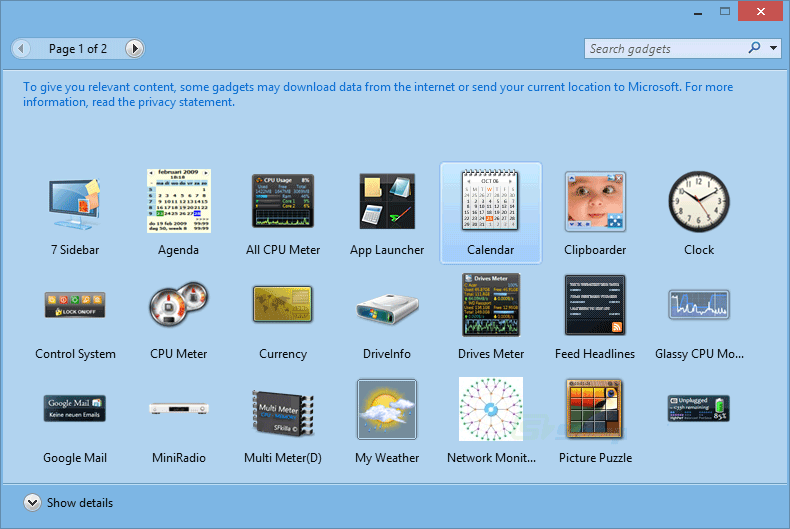Go to previous gadget page
Screen dimensions: 790x529
[x=22, y=48]
